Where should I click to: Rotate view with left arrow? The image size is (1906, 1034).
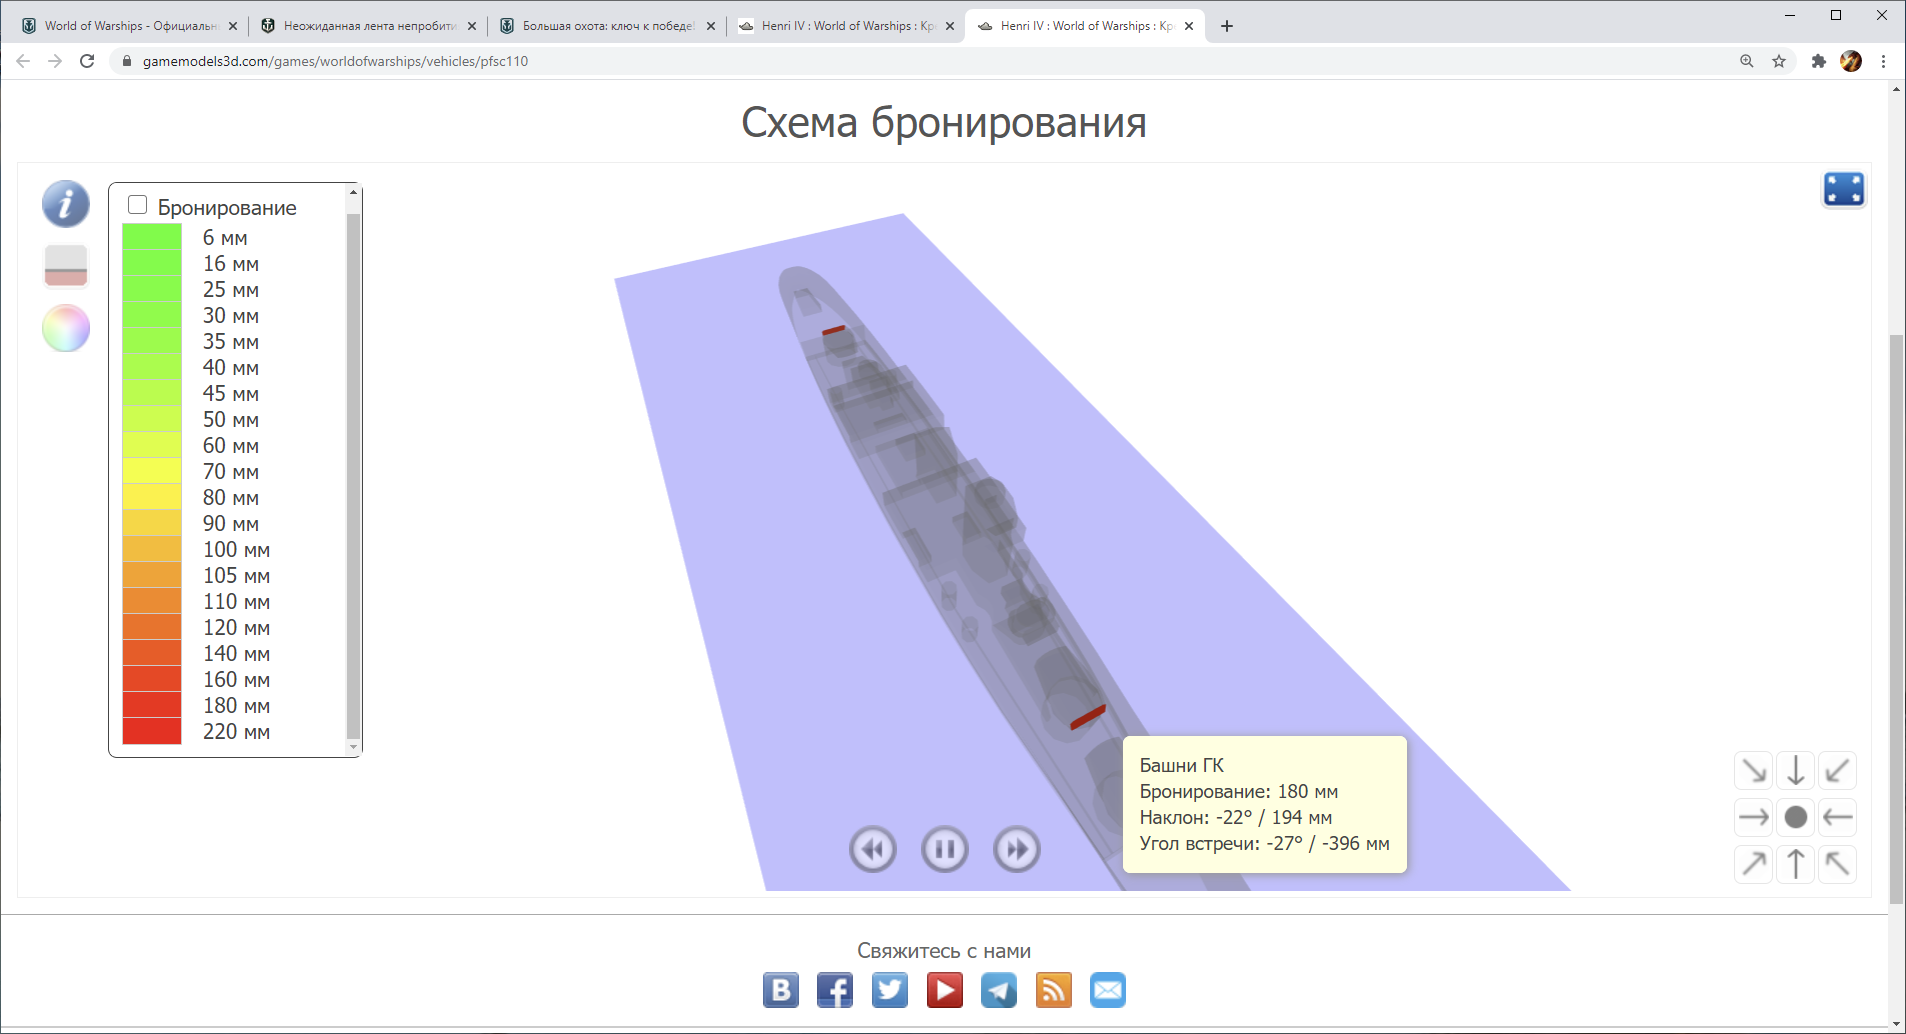click(x=1838, y=817)
